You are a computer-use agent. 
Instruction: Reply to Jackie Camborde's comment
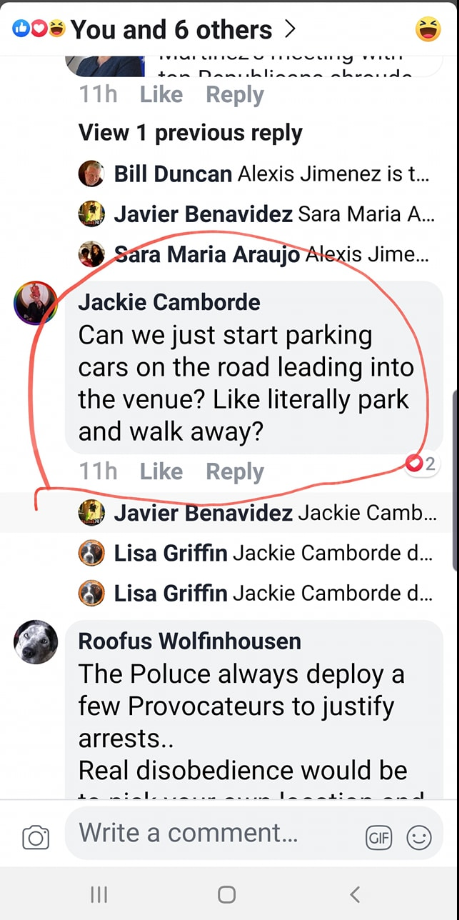pyautogui.click(x=235, y=472)
